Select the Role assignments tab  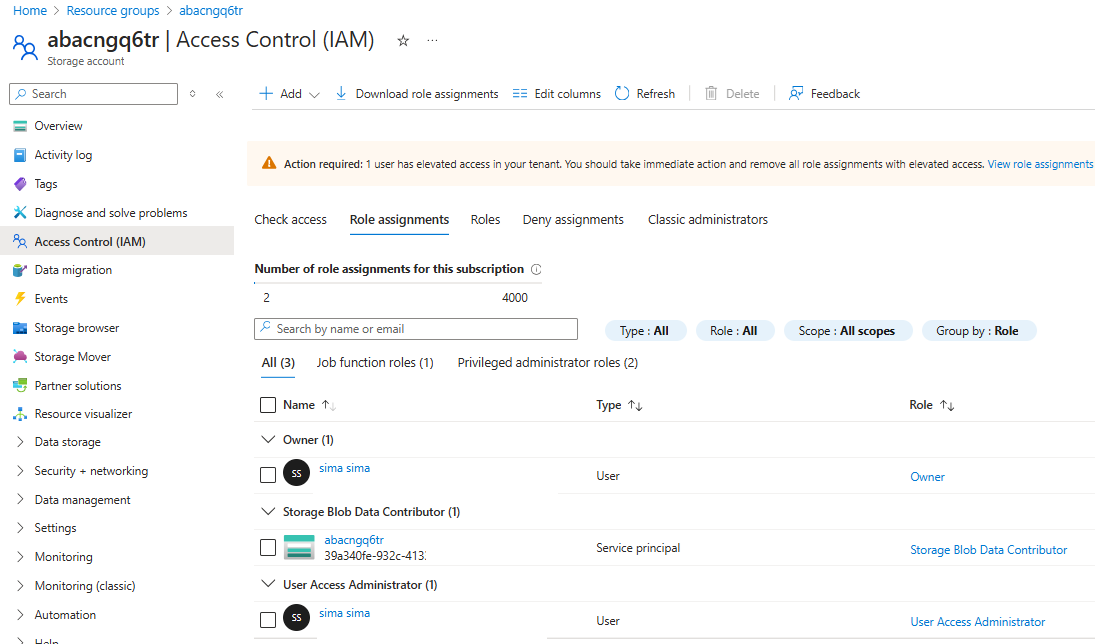click(399, 219)
